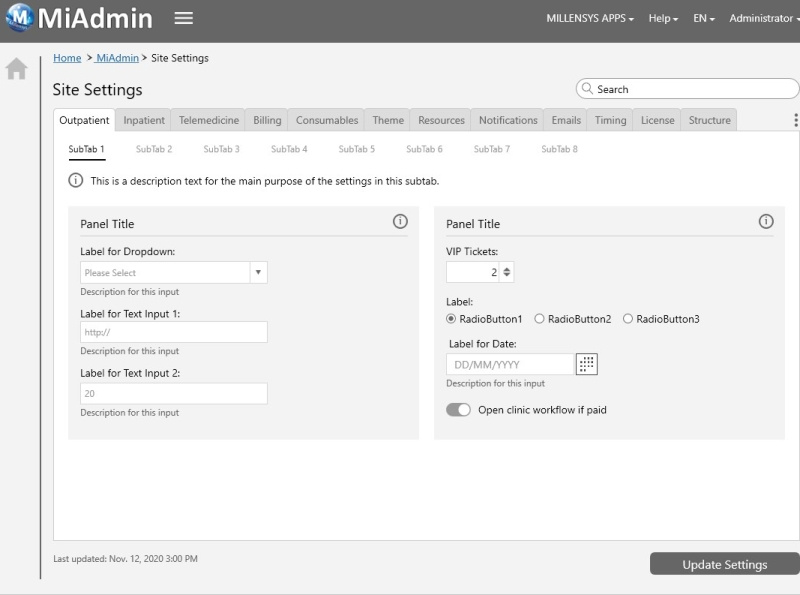
Task: Follow the Home breadcrumb link
Action: [x=67, y=58]
